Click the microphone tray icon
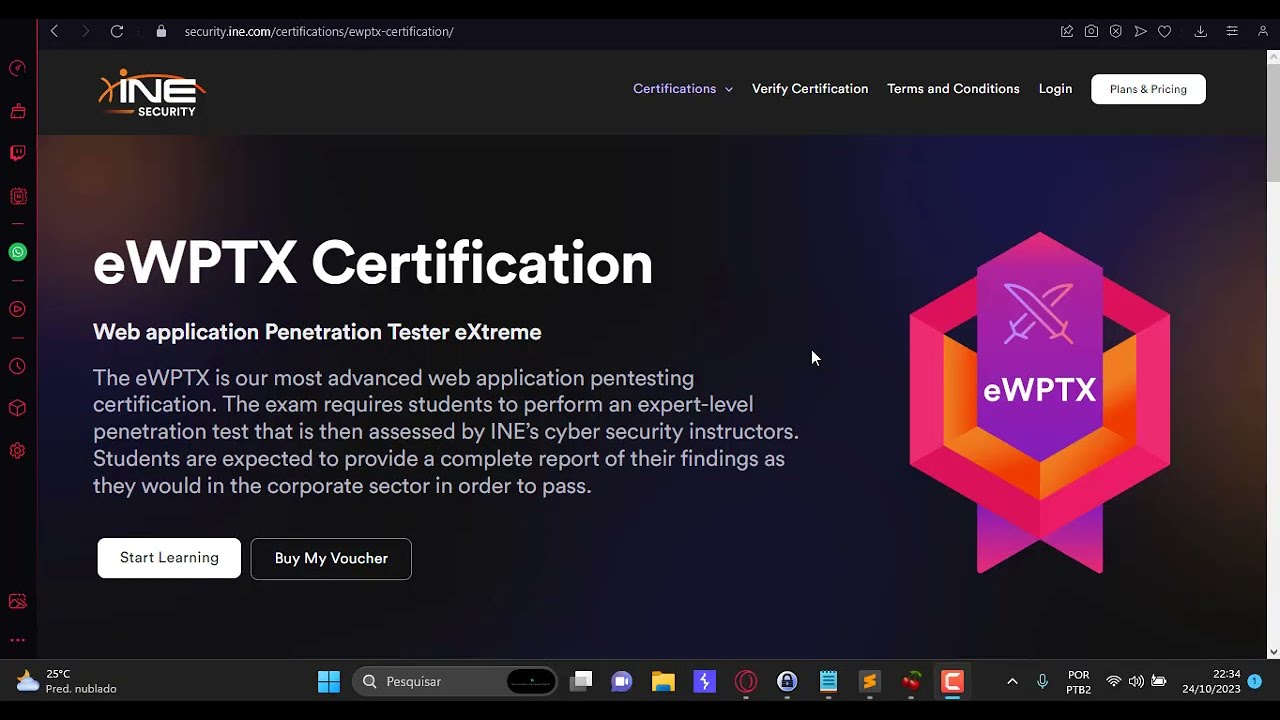 [x=1042, y=681]
